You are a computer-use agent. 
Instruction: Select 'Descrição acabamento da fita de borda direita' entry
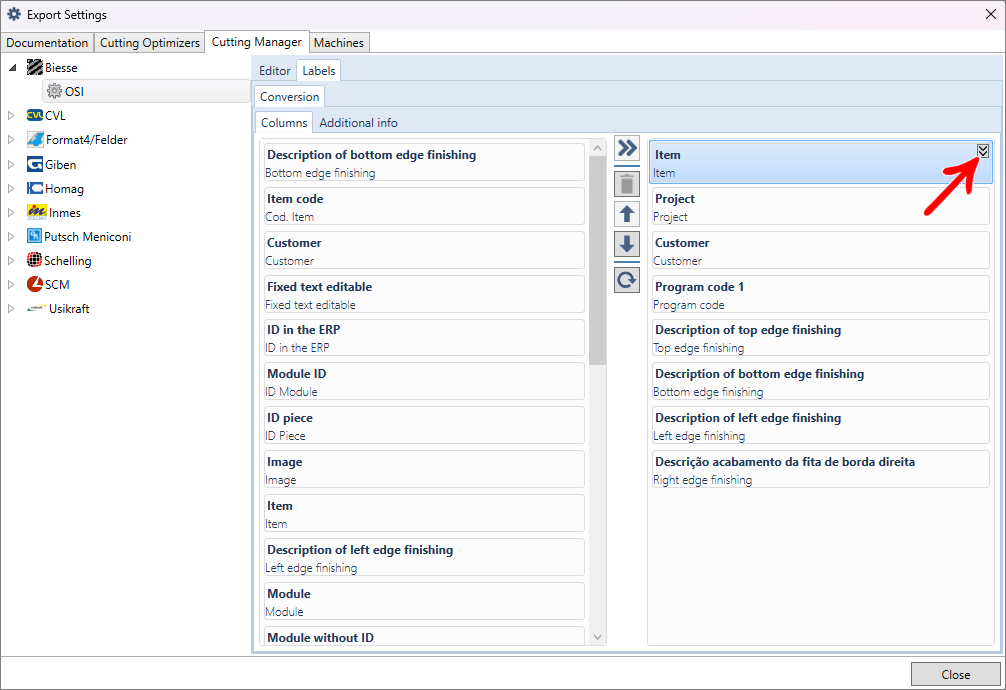coord(821,470)
